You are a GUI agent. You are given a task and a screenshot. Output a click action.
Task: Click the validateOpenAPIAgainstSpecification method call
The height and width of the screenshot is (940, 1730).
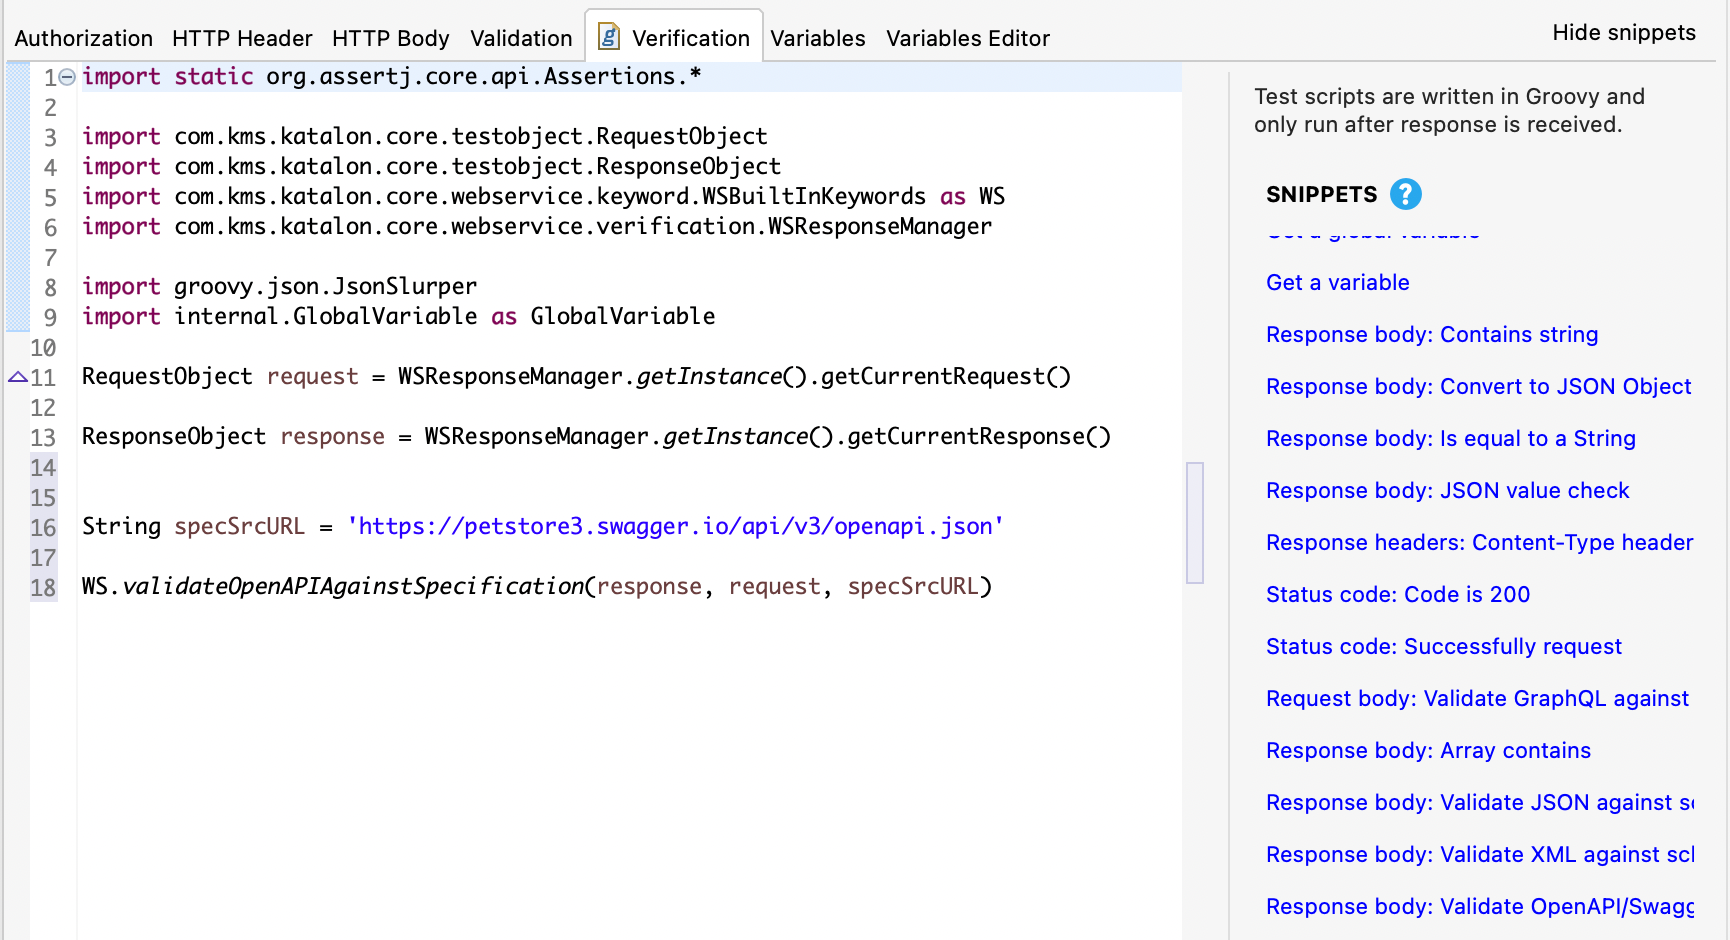click(352, 586)
